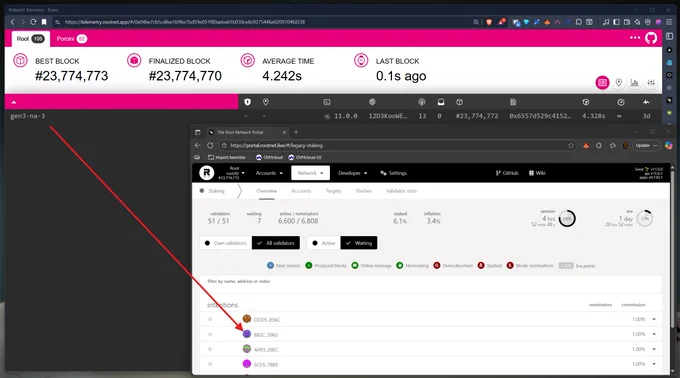Click the era progress circle indicator

coord(645,218)
